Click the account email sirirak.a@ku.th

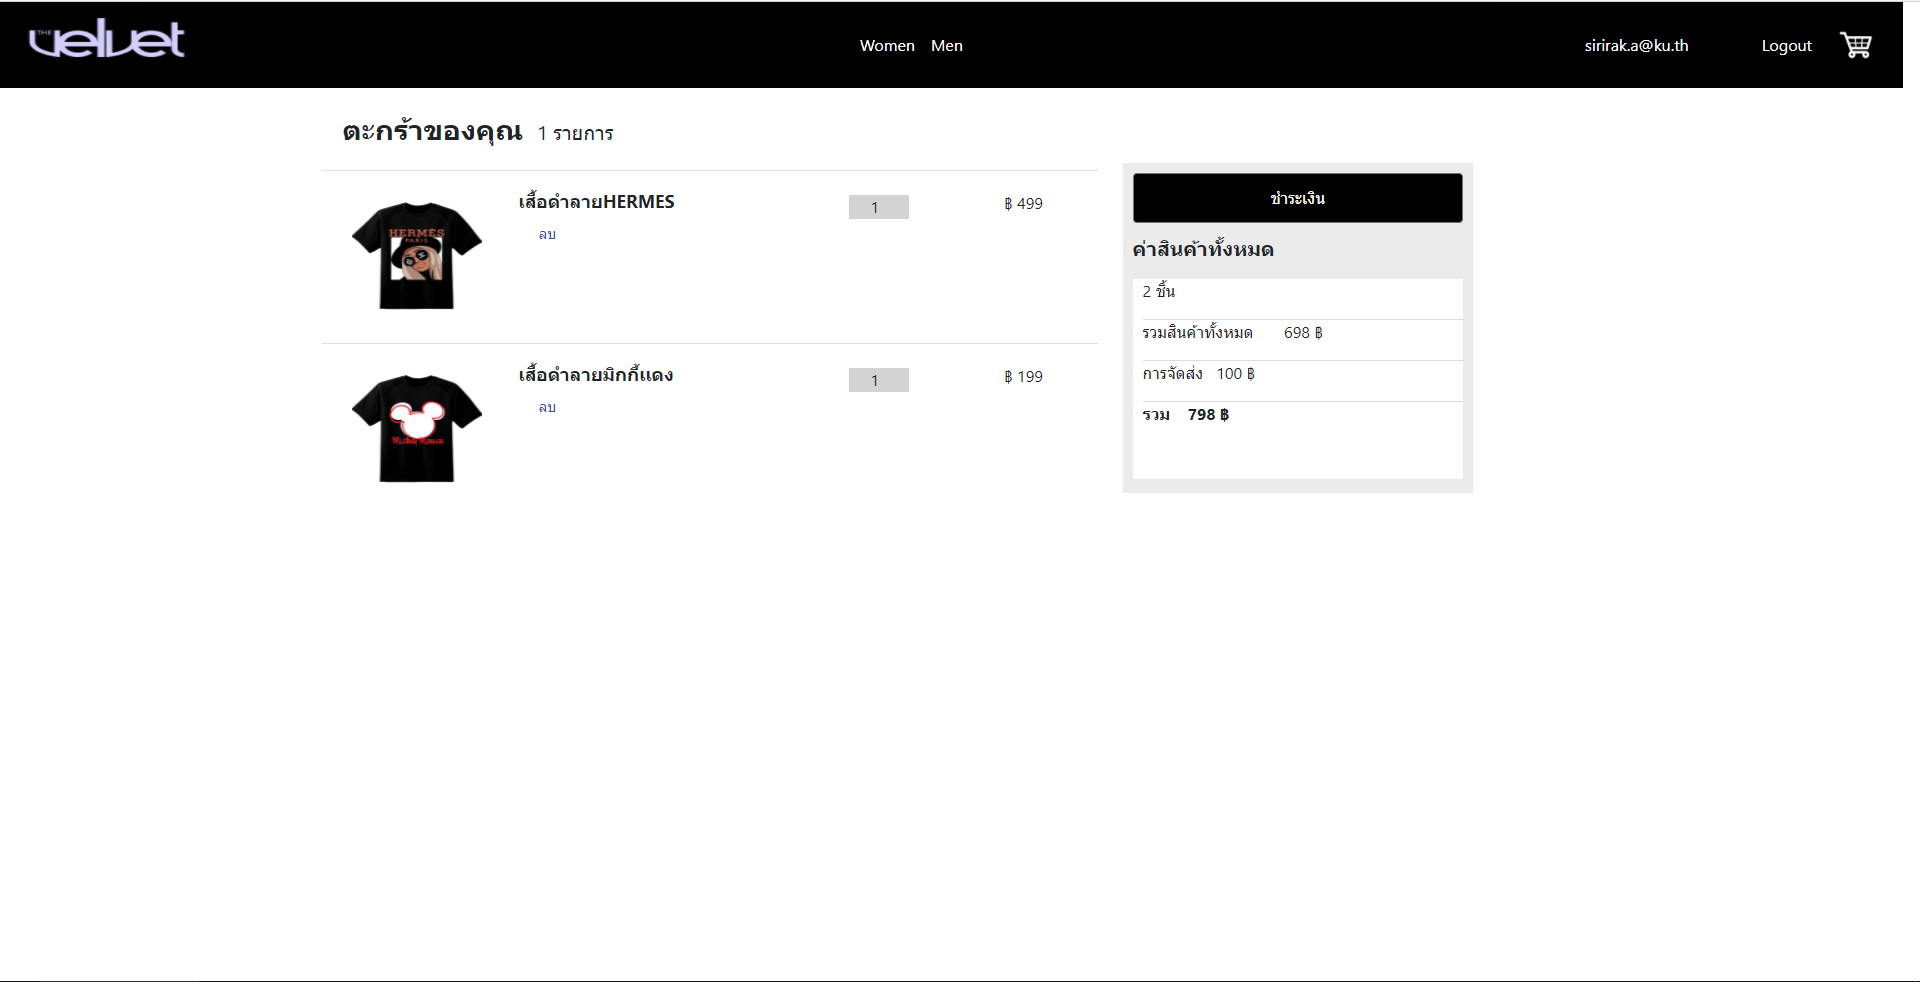point(1636,45)
